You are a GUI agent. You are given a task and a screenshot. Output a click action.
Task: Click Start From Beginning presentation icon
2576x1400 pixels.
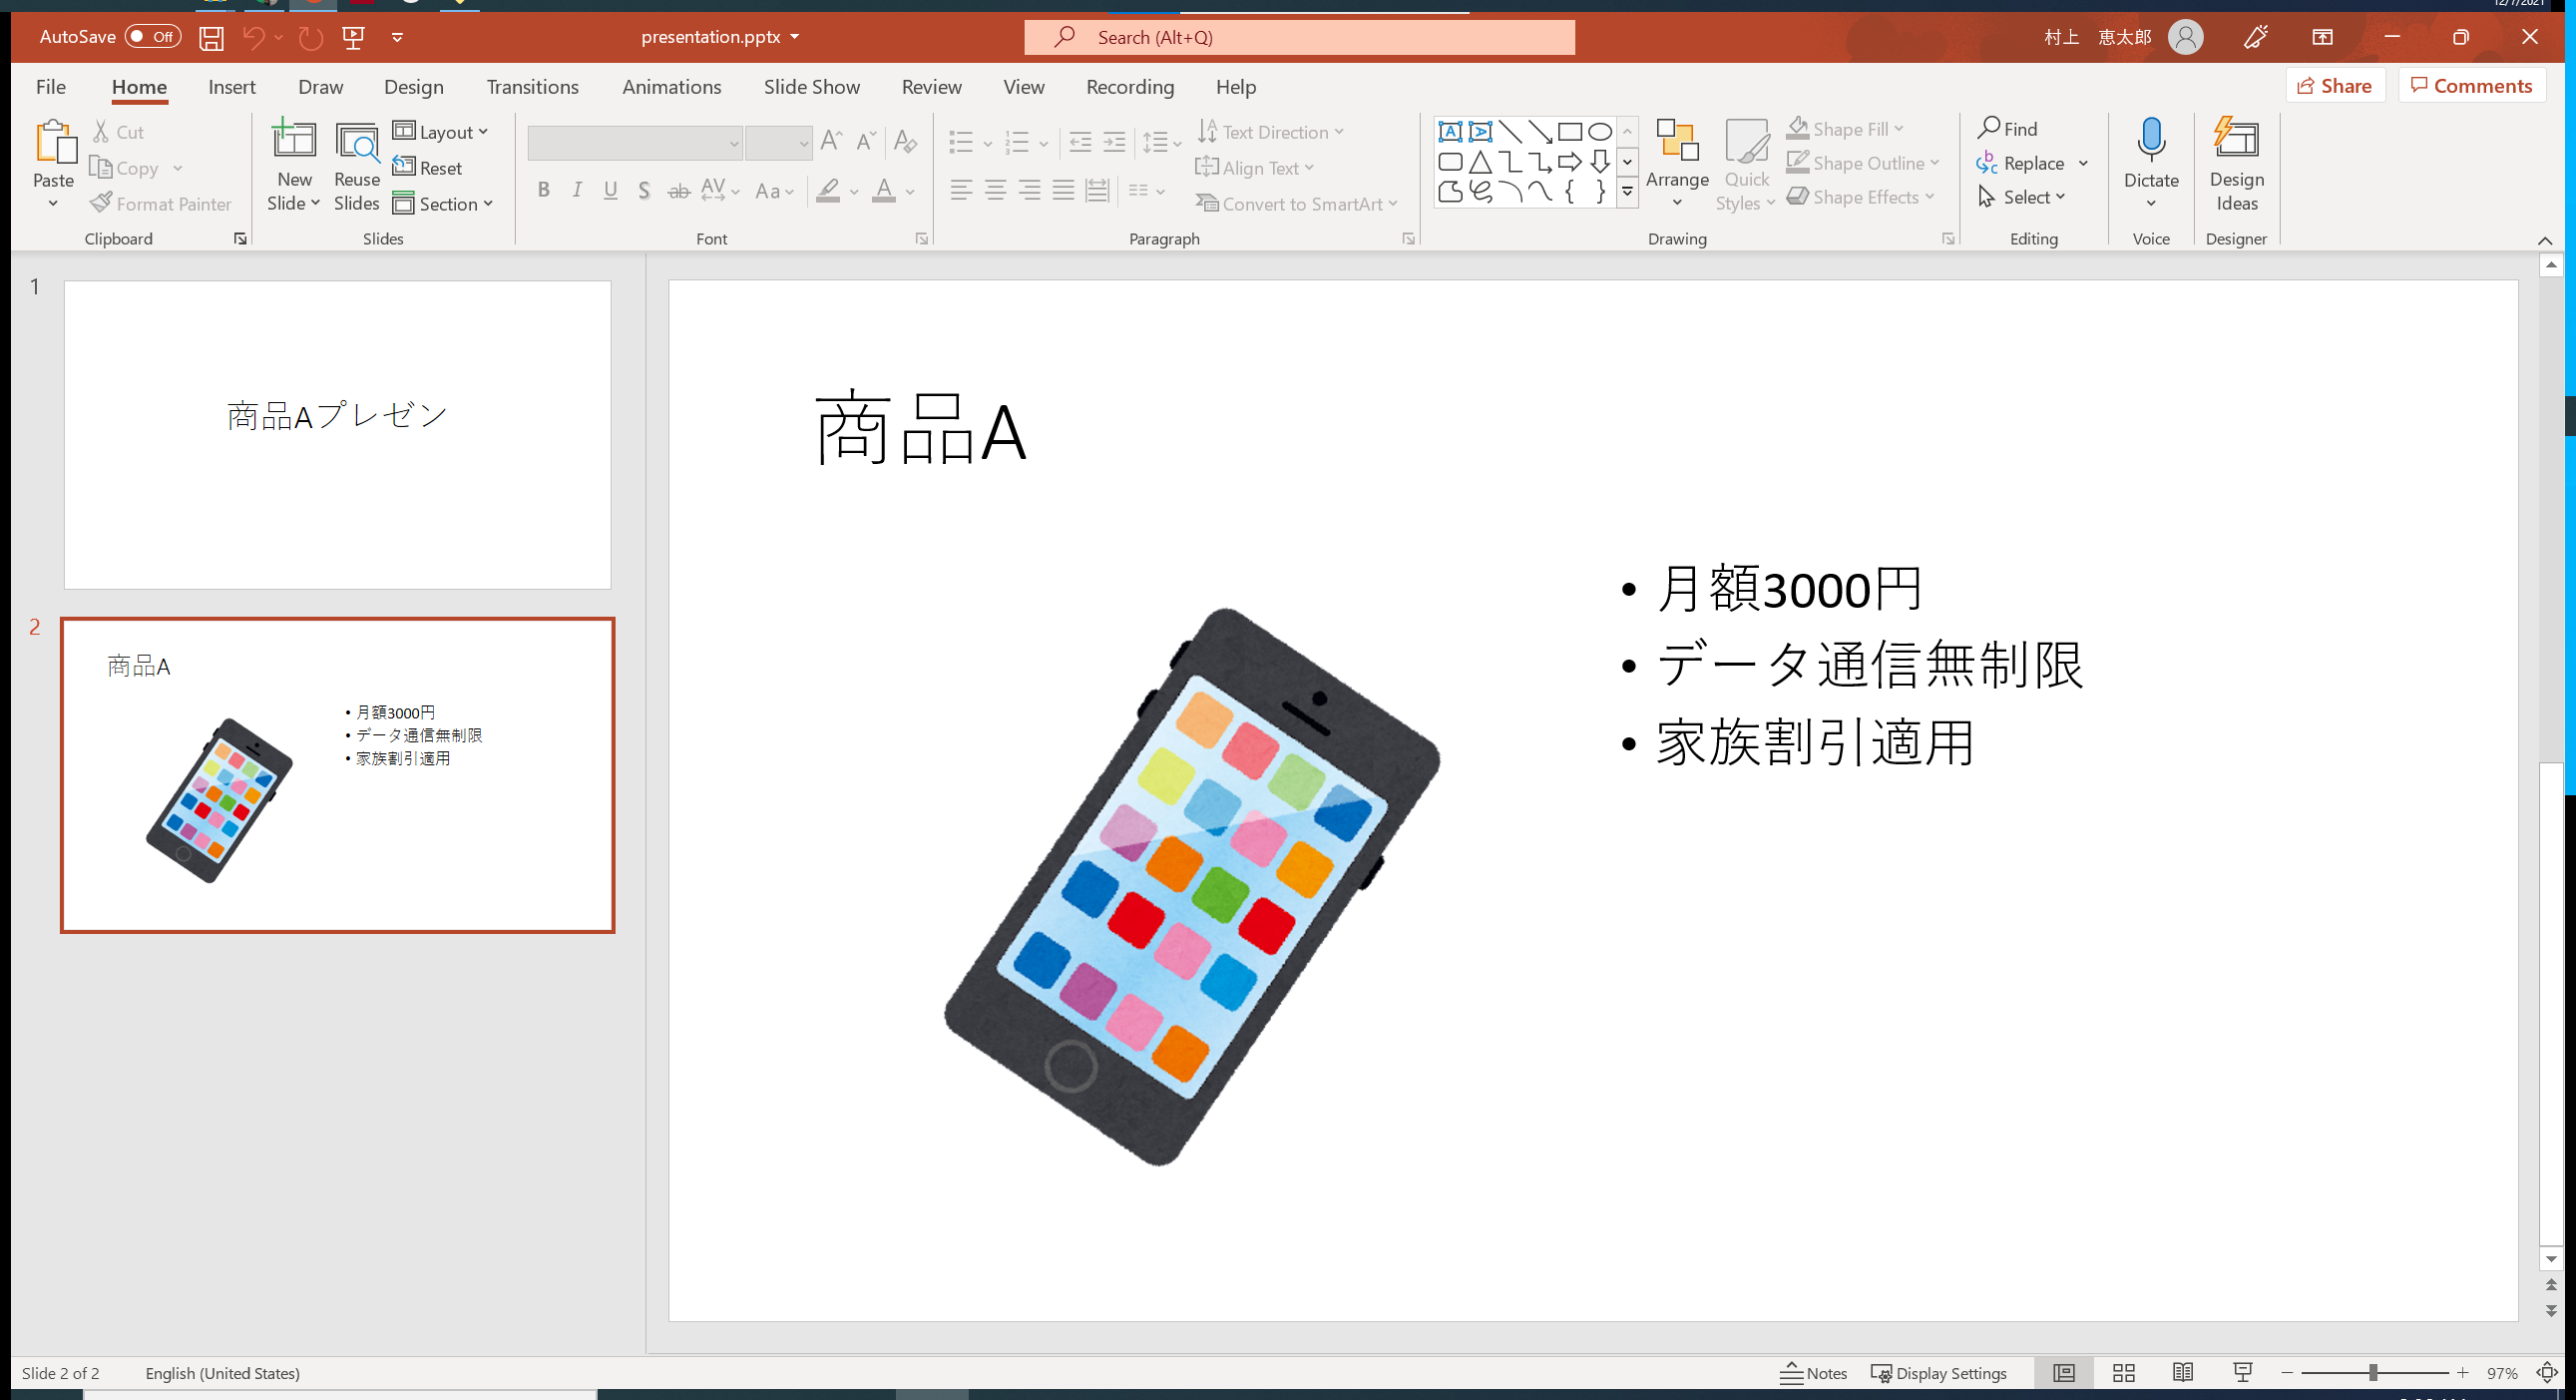tap(353, 38)
